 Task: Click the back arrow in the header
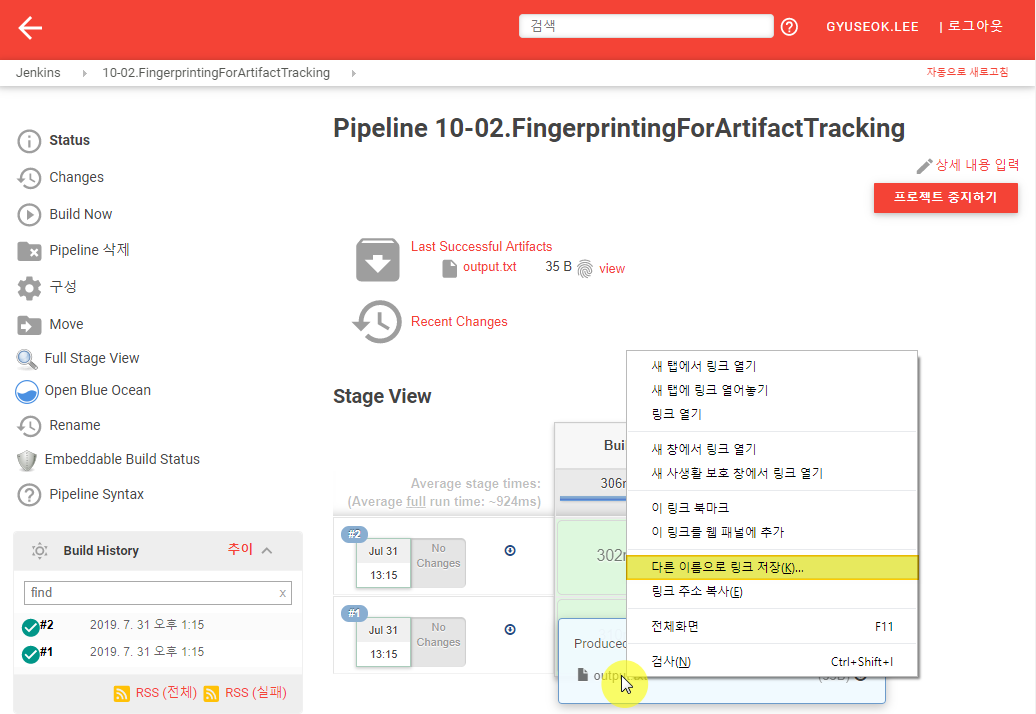tap(30, 28)
